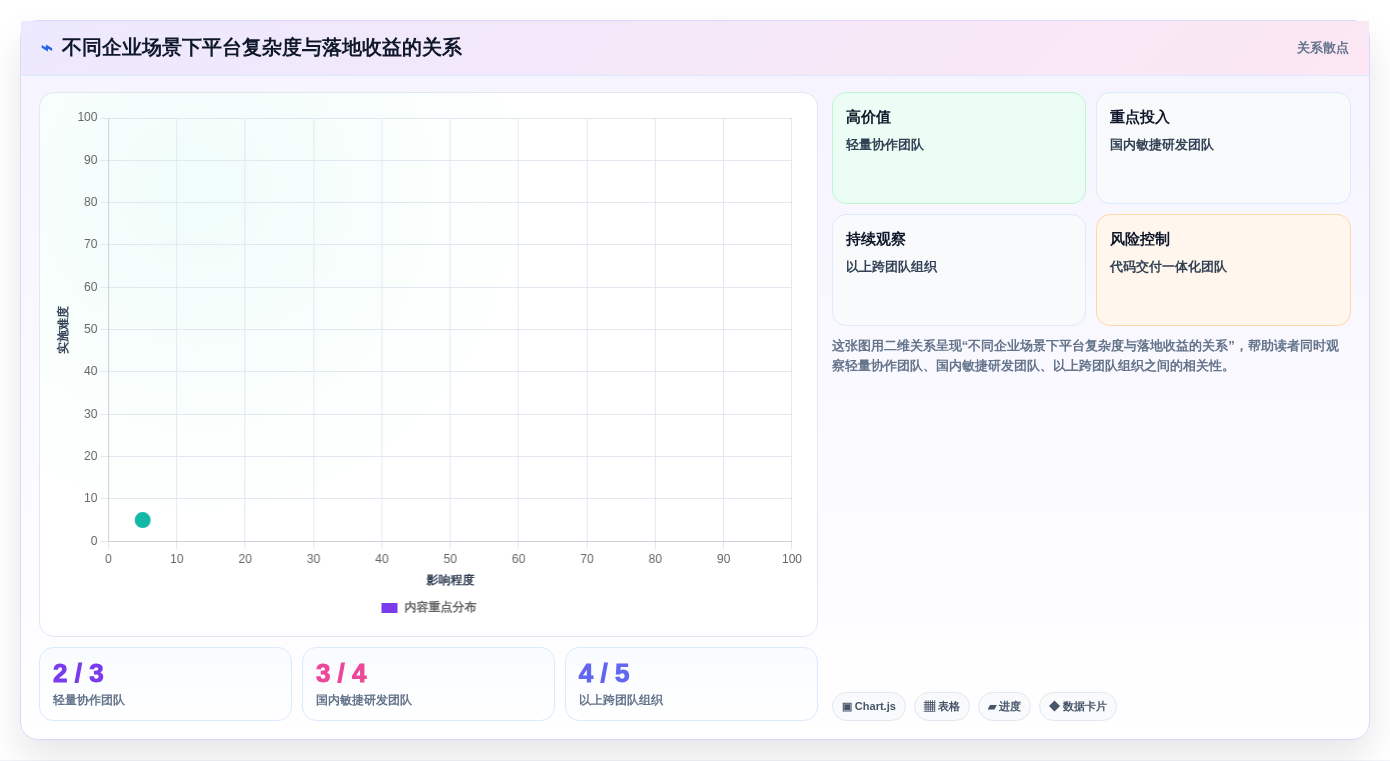The height and width of the screenshot is (761, 1390).
Task: Click the 表格 tag chip
Action: [942, 707]
